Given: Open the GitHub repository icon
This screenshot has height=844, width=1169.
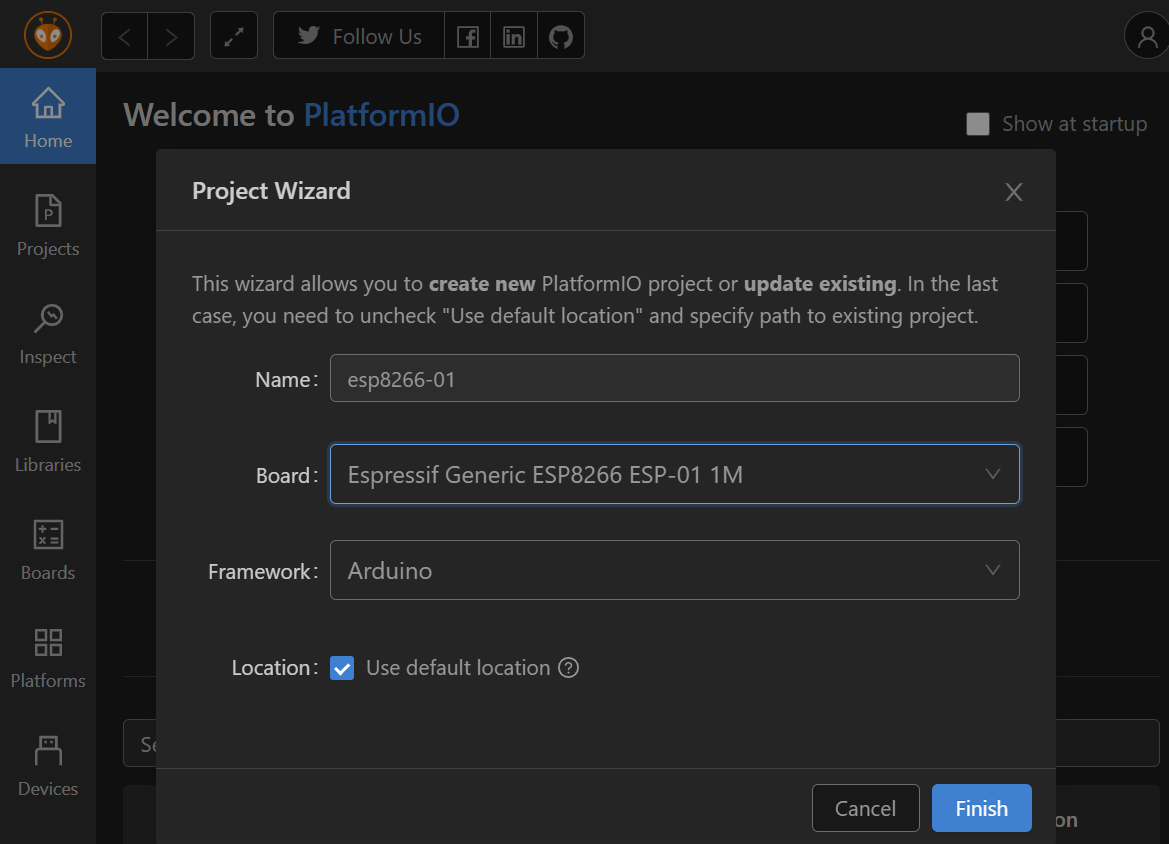Looking at the screenshot, I should click(x=561, y=36).
